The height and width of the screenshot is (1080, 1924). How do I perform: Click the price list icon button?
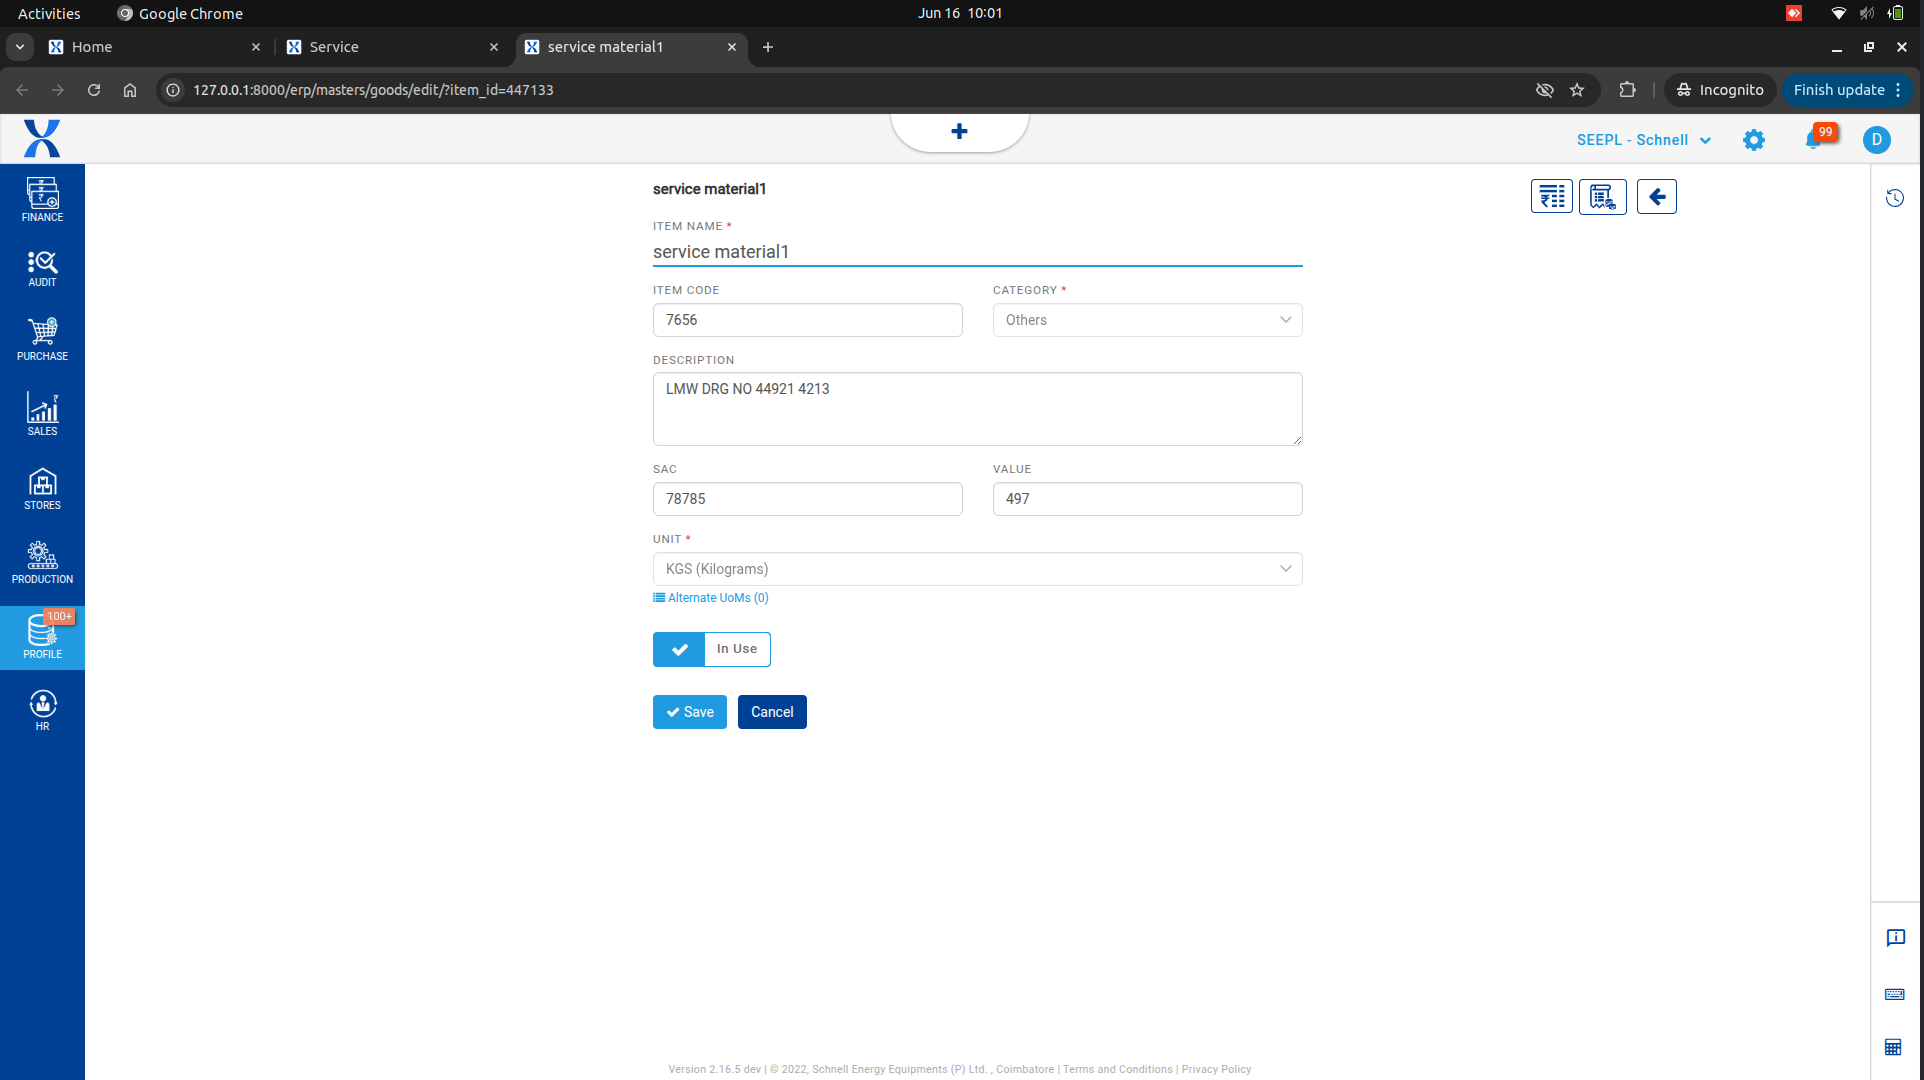1552,197
